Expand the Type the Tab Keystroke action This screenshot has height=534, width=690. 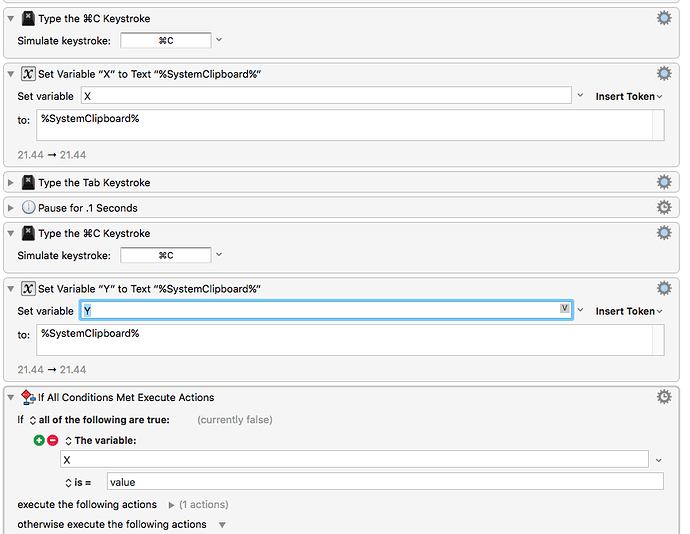(11, 182)
